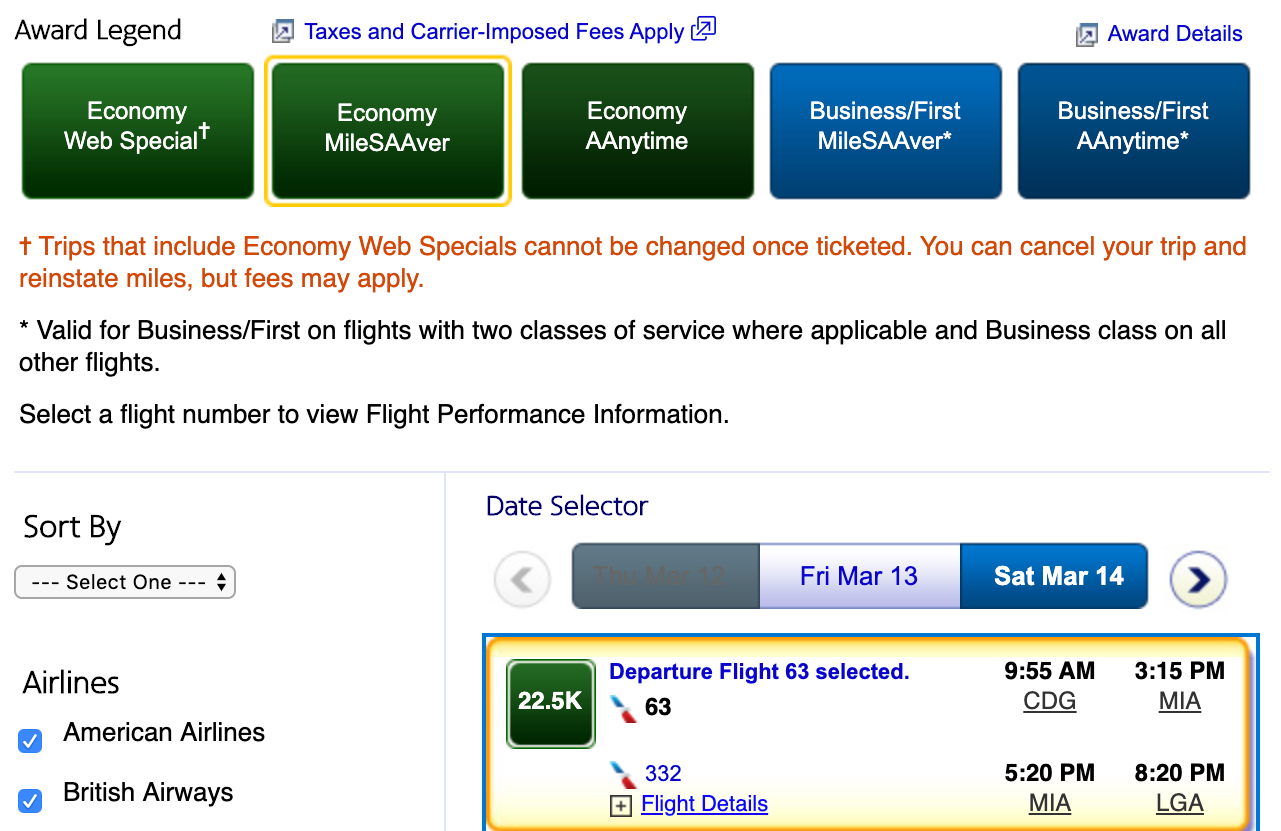Select the Sat Mar 14 date tab
The height and width of the screenshot is (831, 1281).
click(x=1058, y=577)
